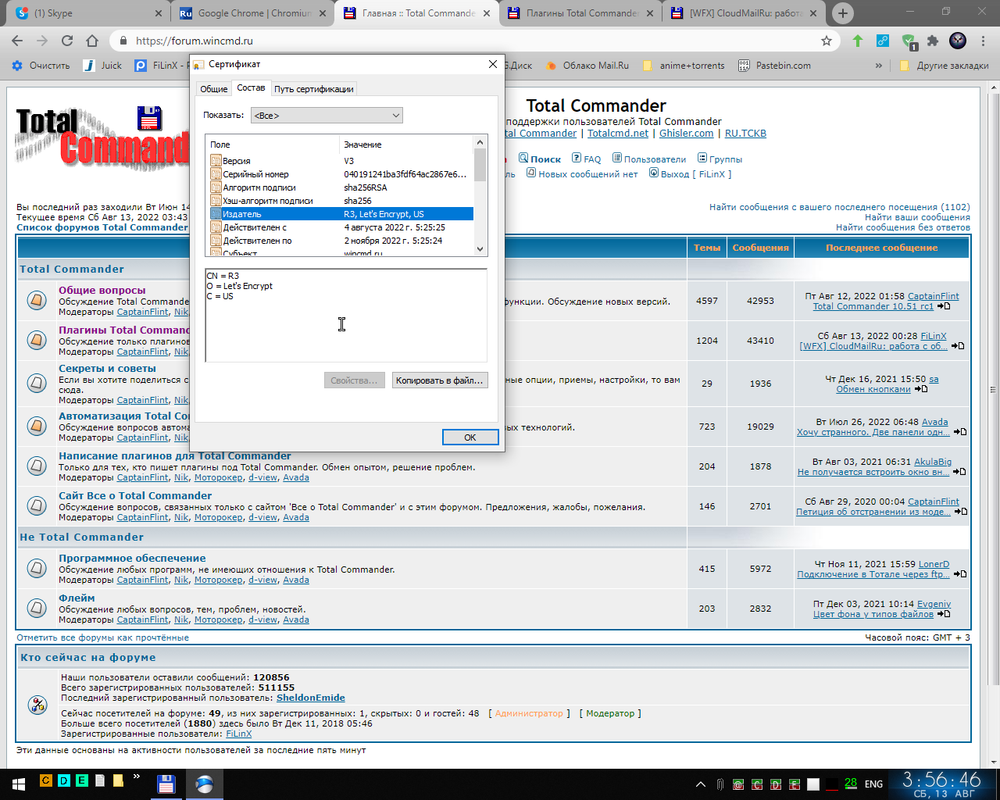Show hidden tray icons chevron

pos(700,784)
